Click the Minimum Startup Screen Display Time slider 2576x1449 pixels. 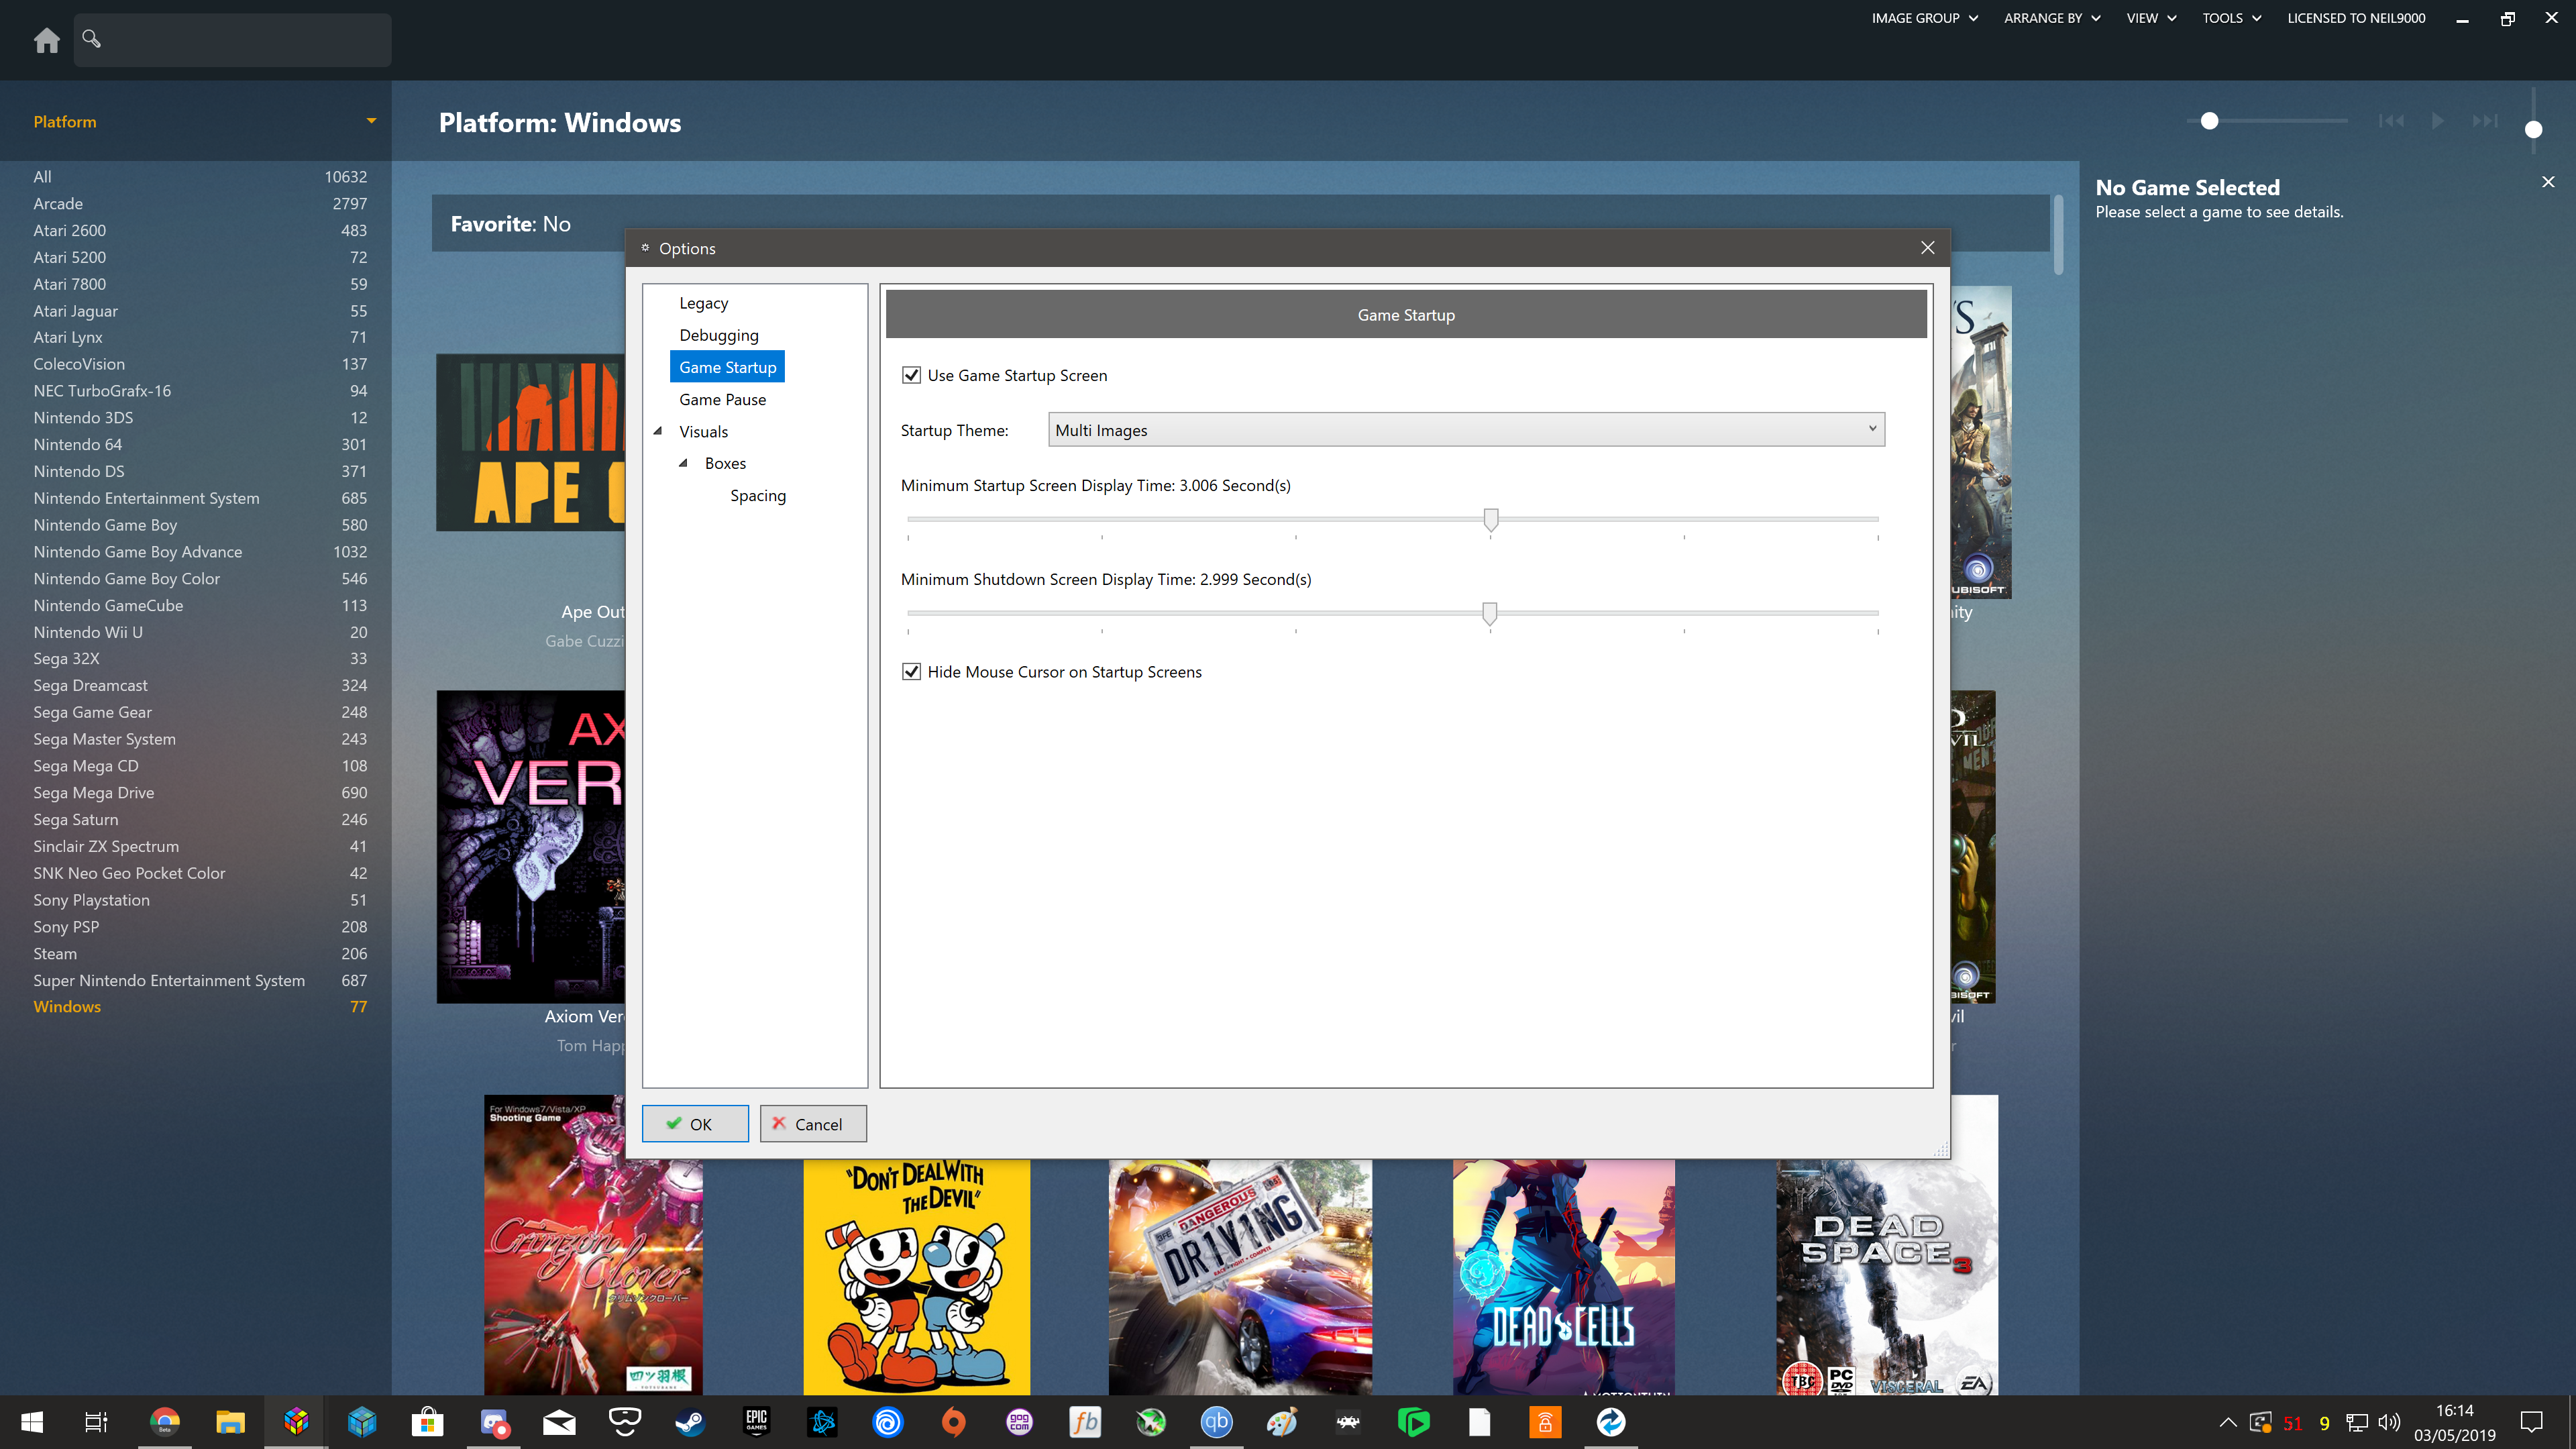[x=1392, y=520]
